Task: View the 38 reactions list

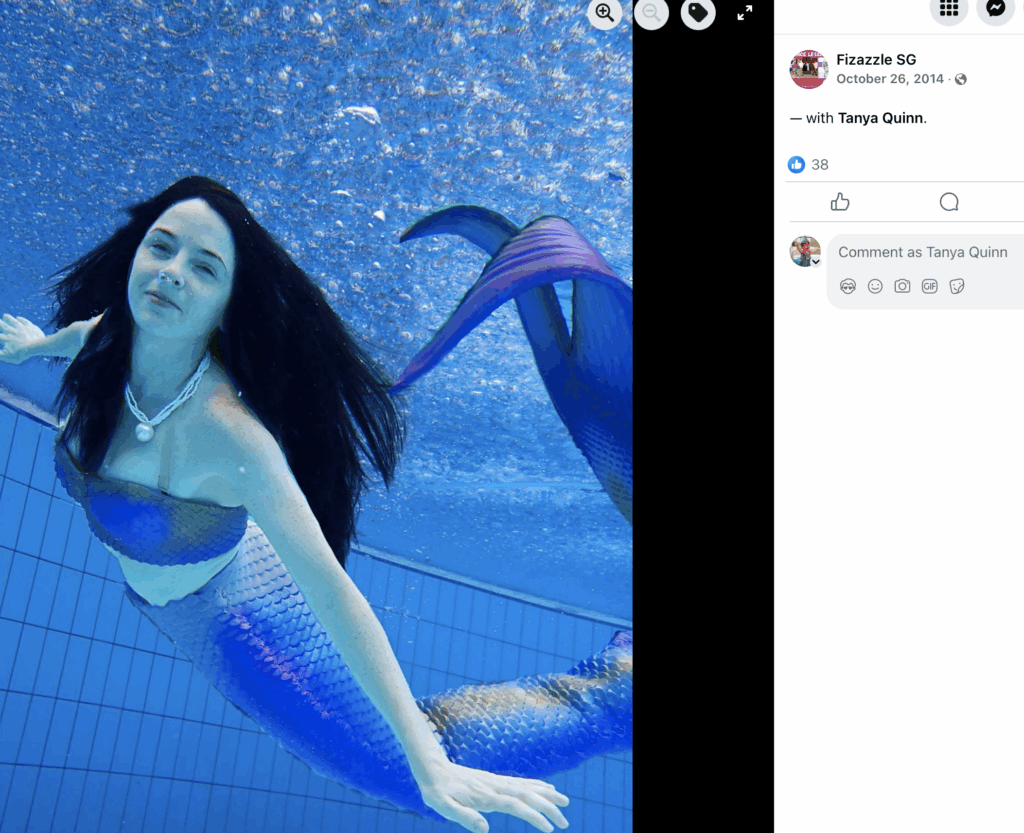Action: tap(820, 165)
